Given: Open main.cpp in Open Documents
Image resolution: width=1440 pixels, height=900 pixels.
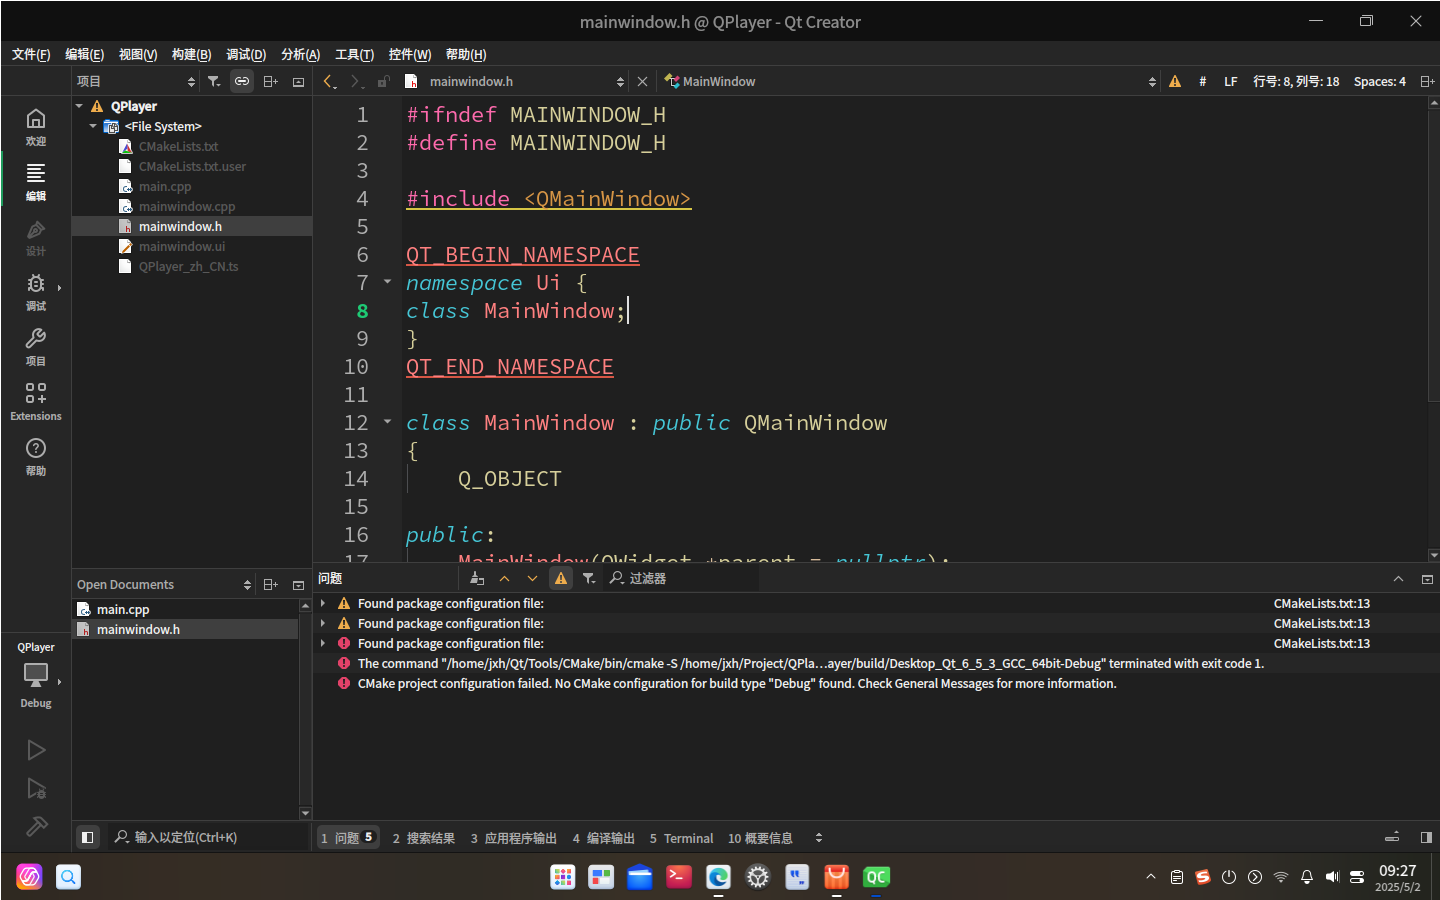Looking at the screenshot, I should (123, 609).
